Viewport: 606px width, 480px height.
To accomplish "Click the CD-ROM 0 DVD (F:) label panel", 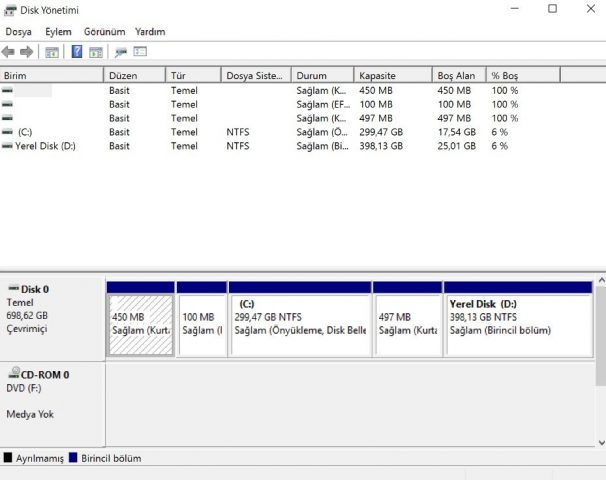I will tap(53, 404).
